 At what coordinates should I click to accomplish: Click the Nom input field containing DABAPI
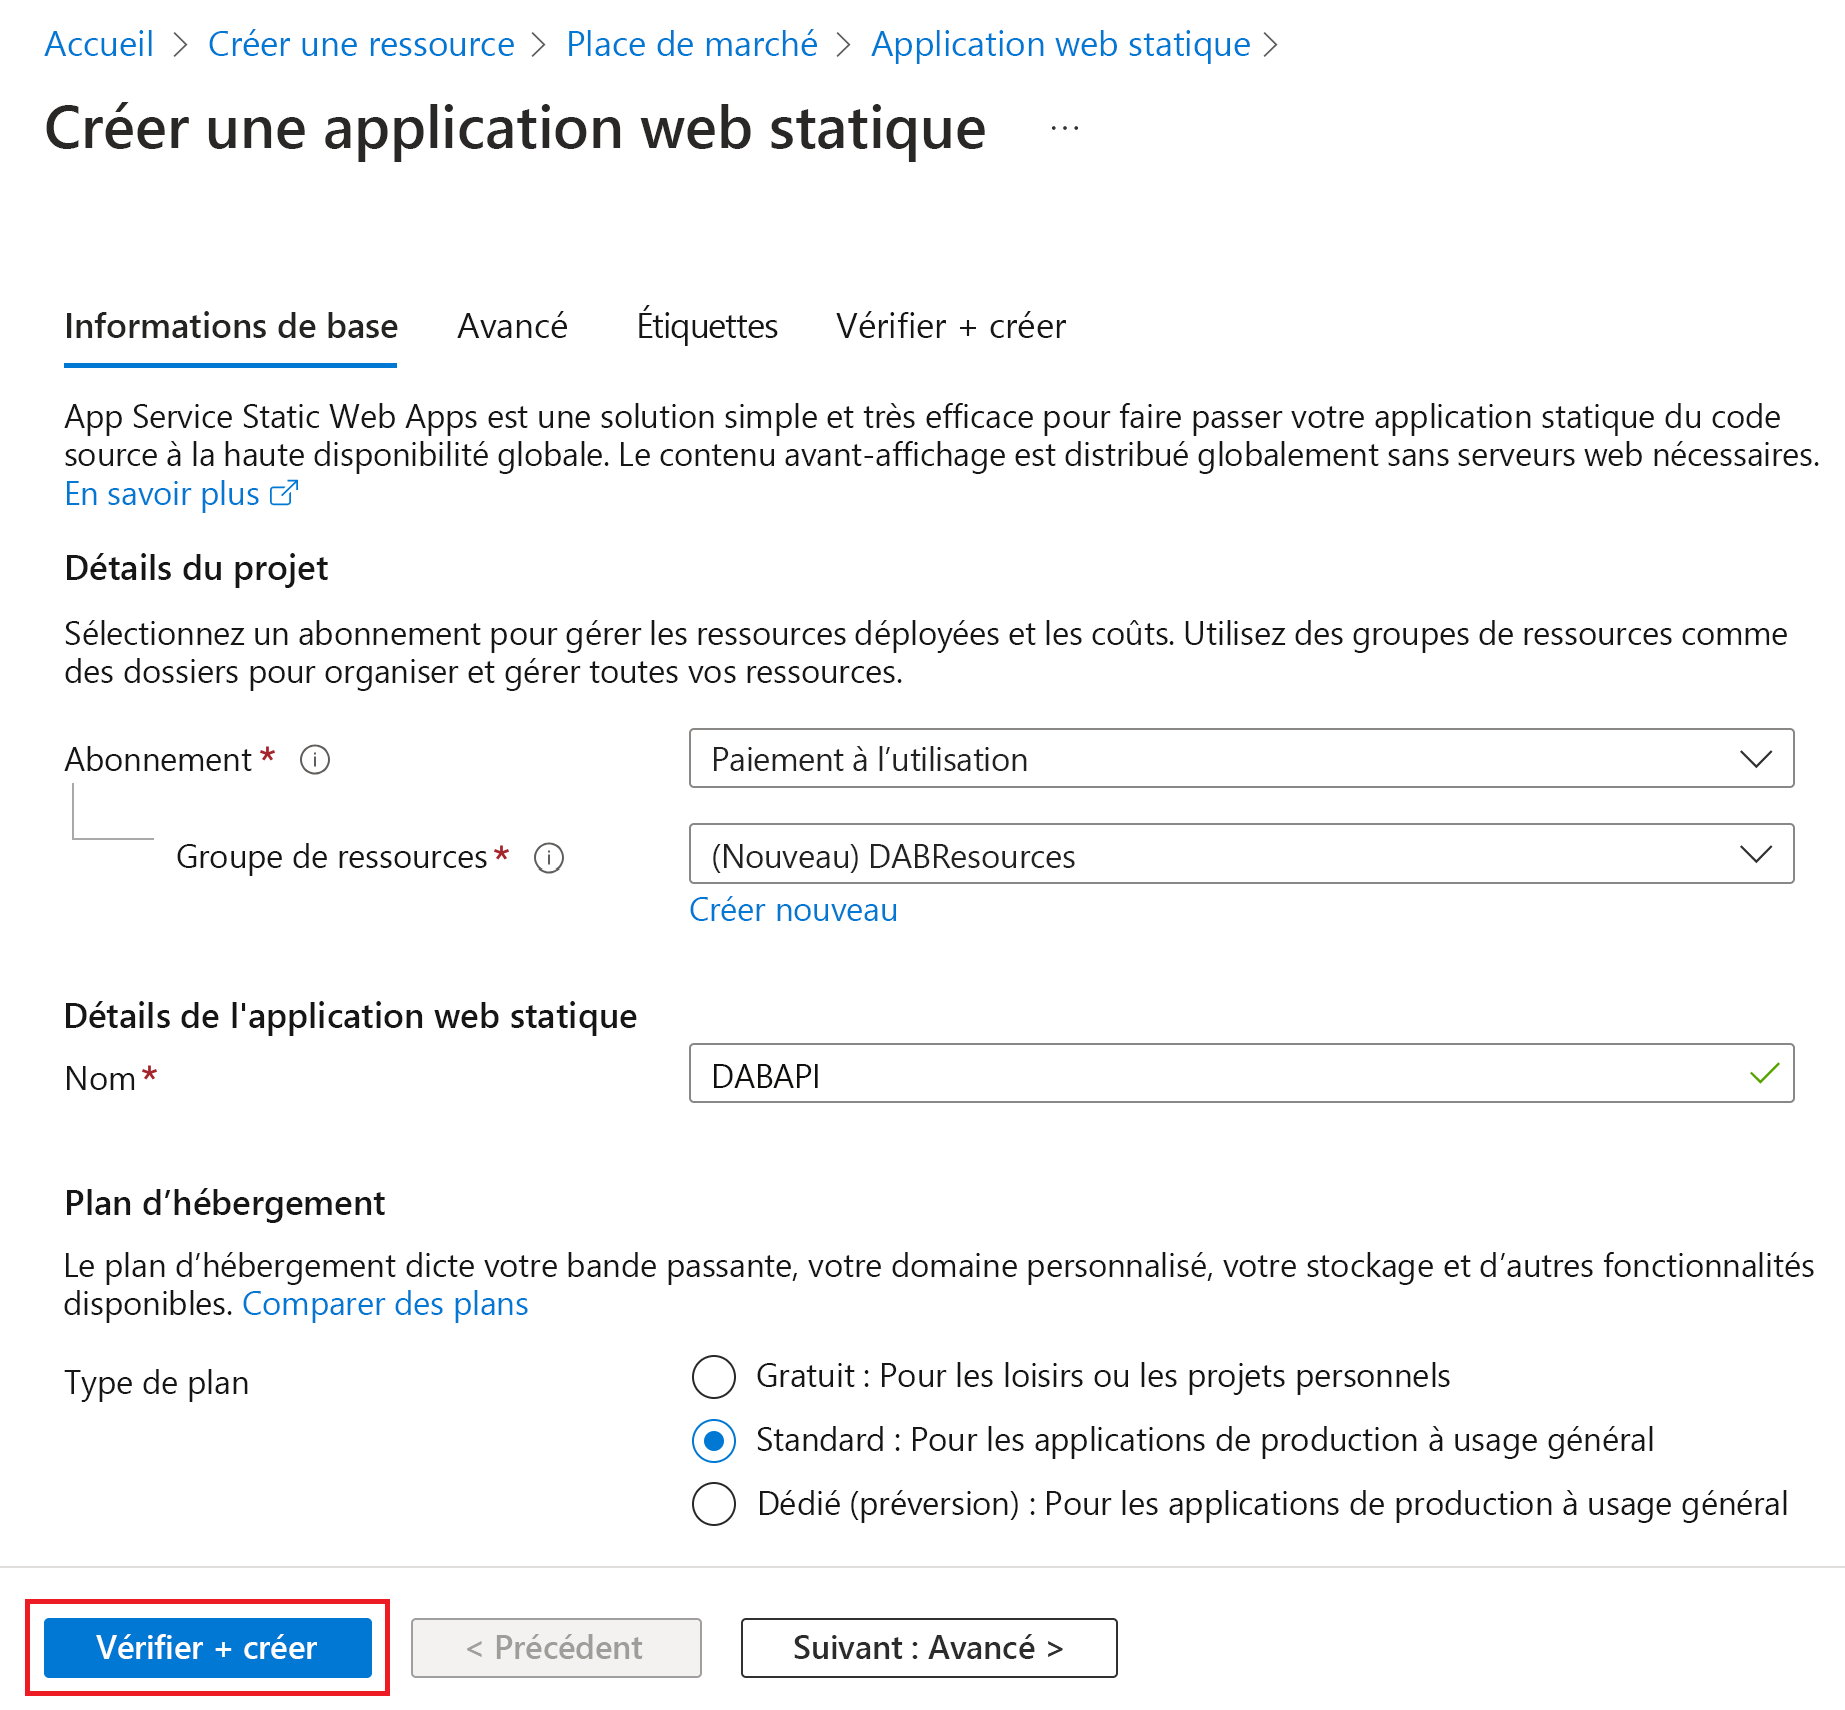click(x=1241, y=1074)
